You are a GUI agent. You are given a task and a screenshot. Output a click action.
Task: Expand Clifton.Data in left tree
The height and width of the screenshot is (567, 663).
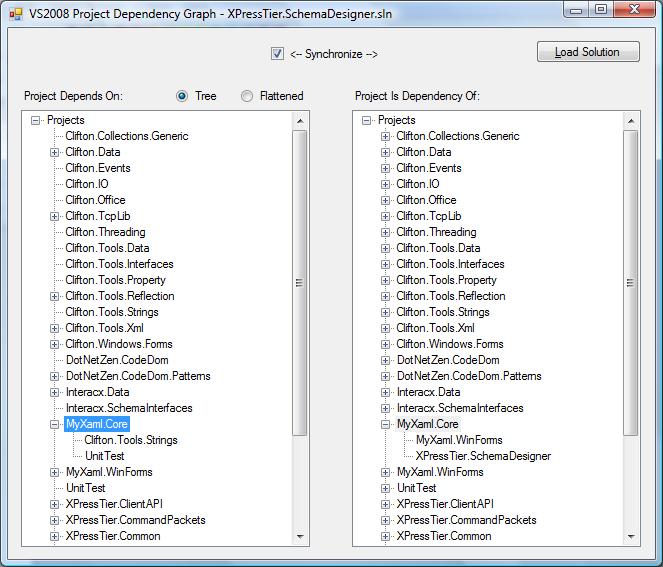[55, 152]
